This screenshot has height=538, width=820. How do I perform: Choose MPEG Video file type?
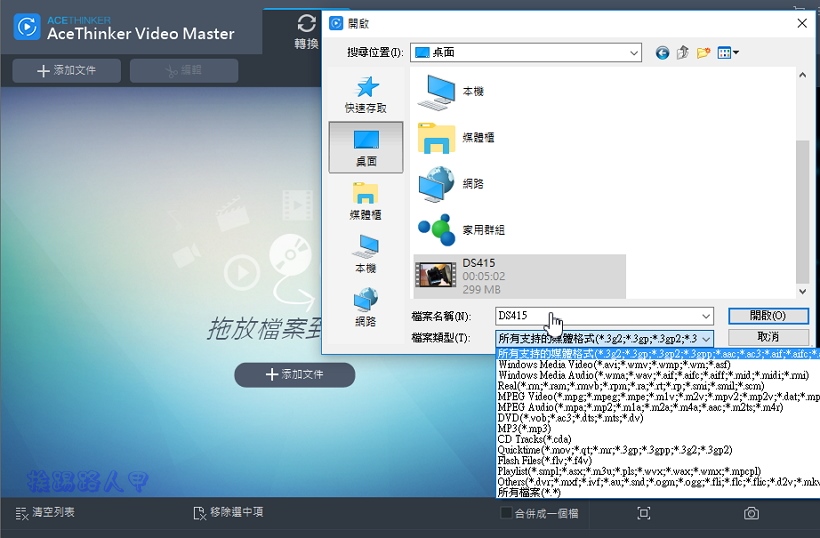[x=658, y=397]
